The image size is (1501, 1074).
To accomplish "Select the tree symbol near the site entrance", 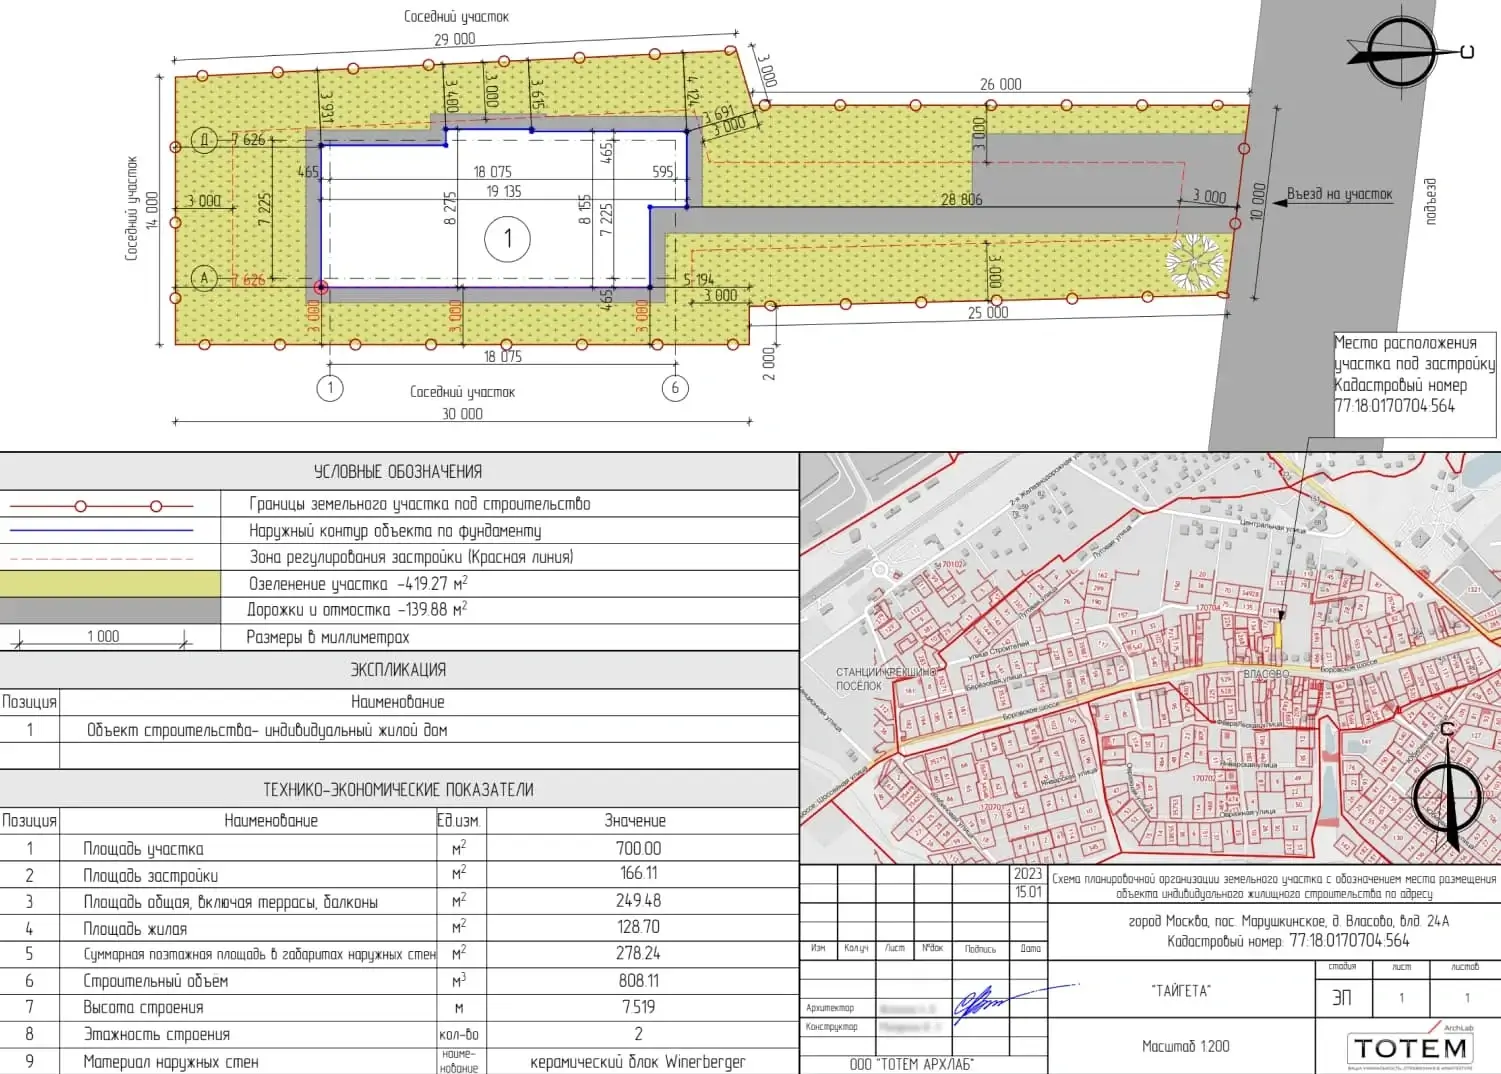I will click(x=1194, y=260).
